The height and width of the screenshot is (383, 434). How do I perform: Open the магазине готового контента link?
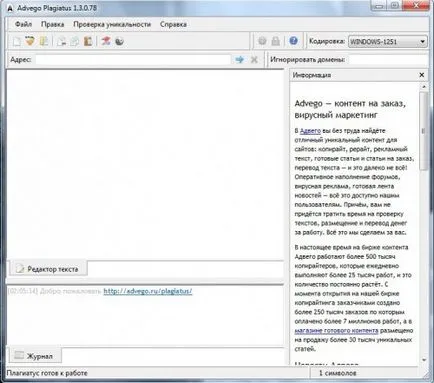pyautogui.click(x=336, y=331)
